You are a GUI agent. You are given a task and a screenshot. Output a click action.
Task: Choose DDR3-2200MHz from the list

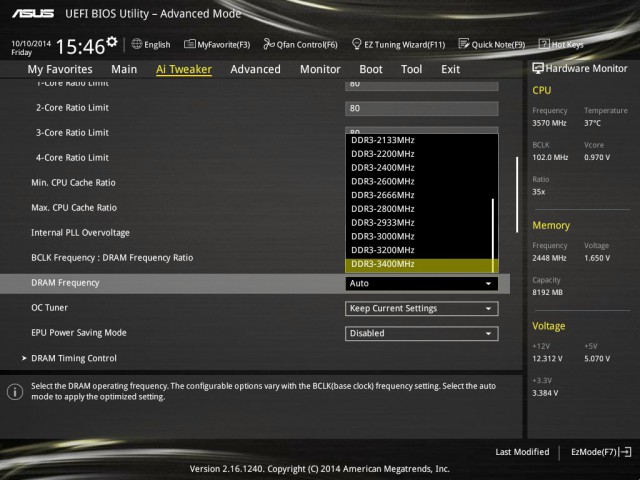pyautogui.click(x=419, y=154)
